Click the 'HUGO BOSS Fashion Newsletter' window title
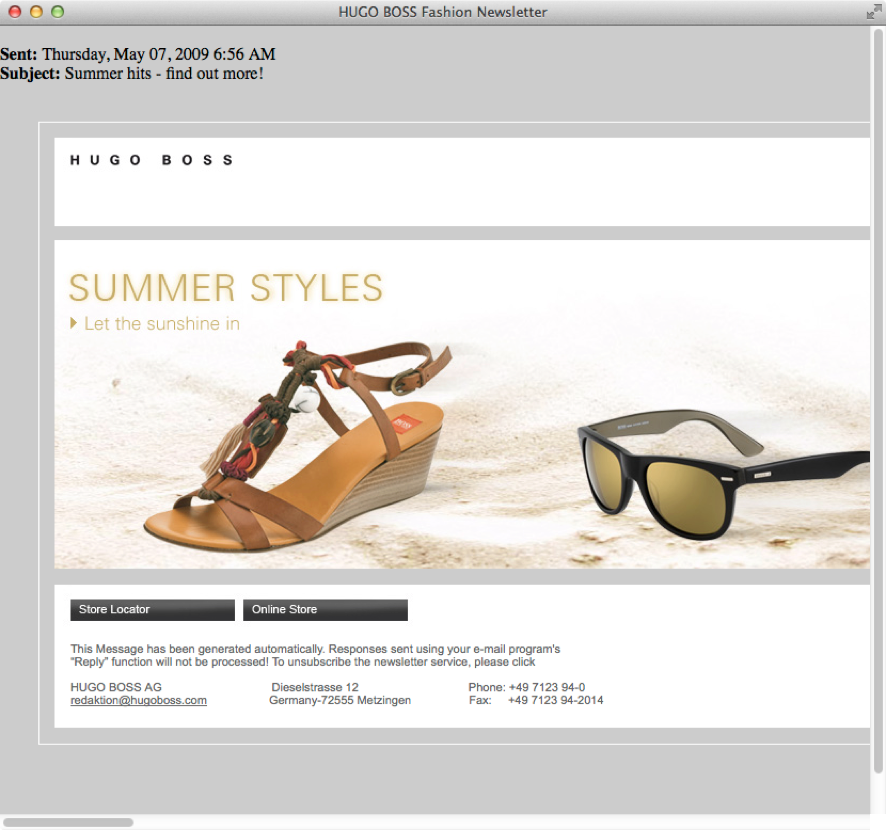The height and width of the screenshot is (830, 886). point(443,12)
